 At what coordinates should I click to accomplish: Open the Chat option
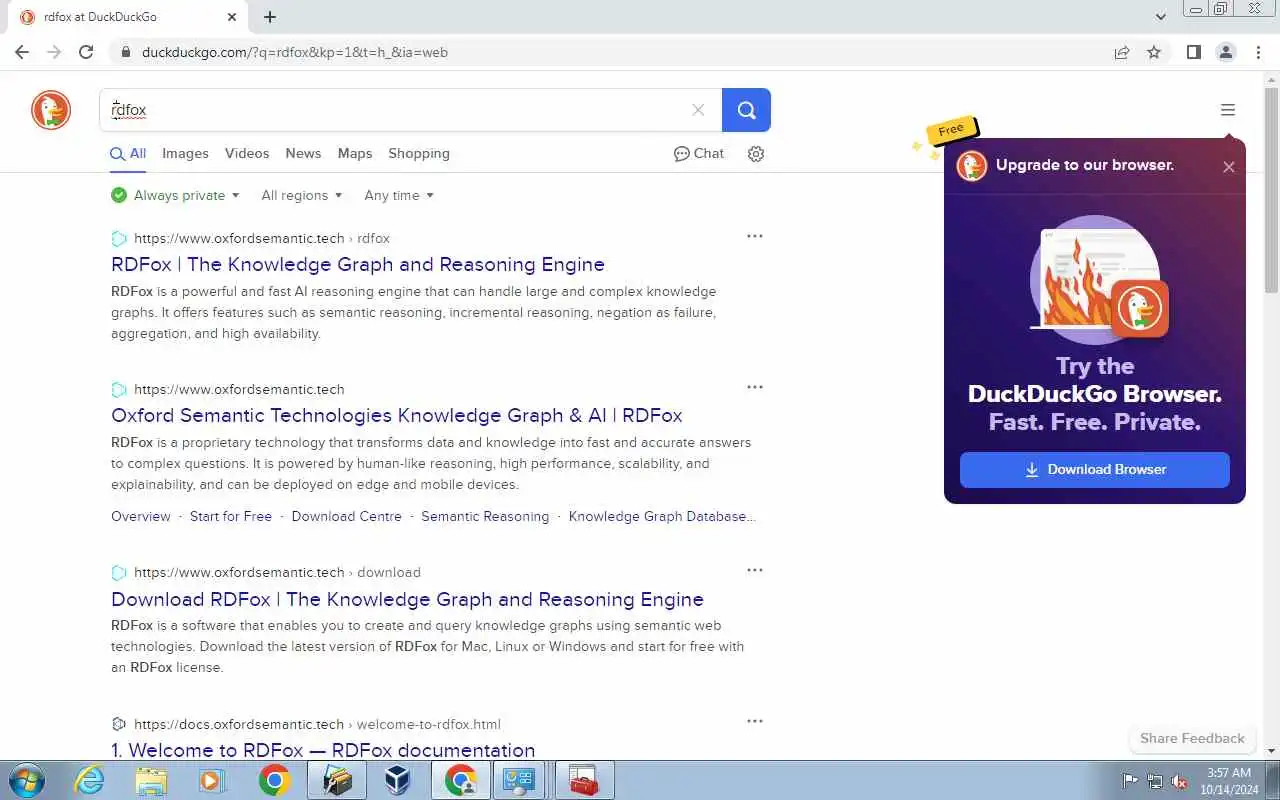(698, 153)
